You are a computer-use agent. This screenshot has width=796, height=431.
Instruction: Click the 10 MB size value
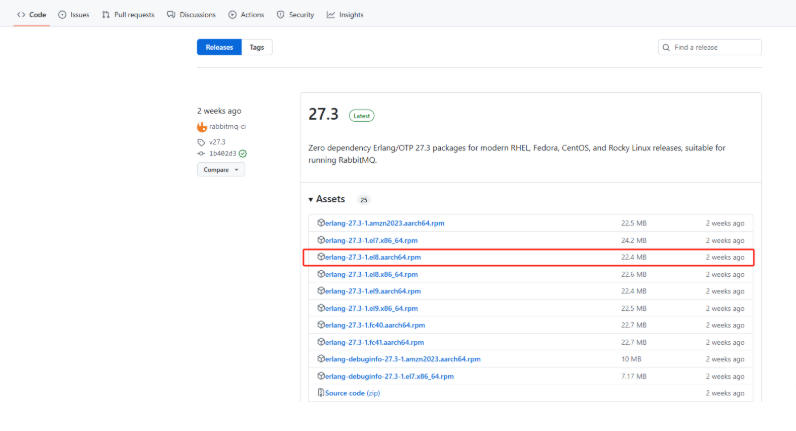click(631, 359)
